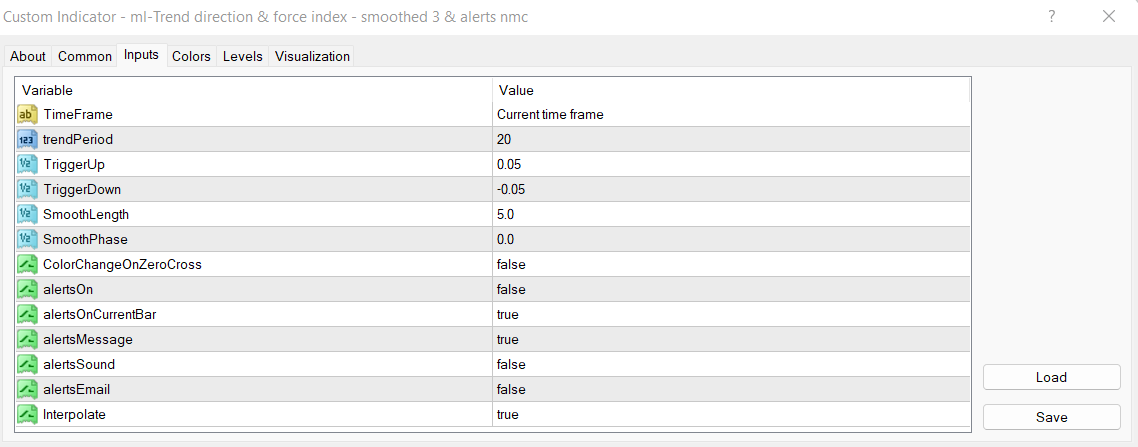Select the trendPeriod value 20 field
Viewport: 1138px width, 447px height.
[730, 140]
